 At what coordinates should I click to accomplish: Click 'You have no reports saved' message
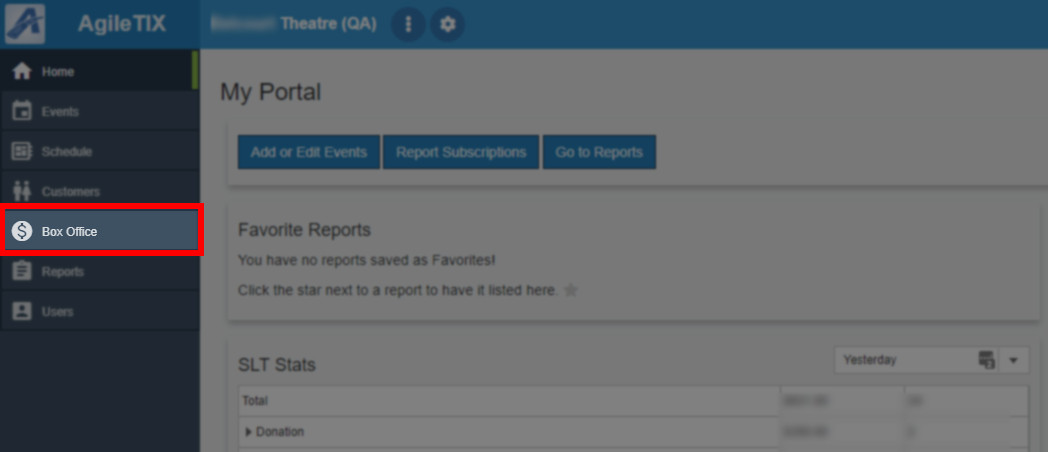coord(367,259)
